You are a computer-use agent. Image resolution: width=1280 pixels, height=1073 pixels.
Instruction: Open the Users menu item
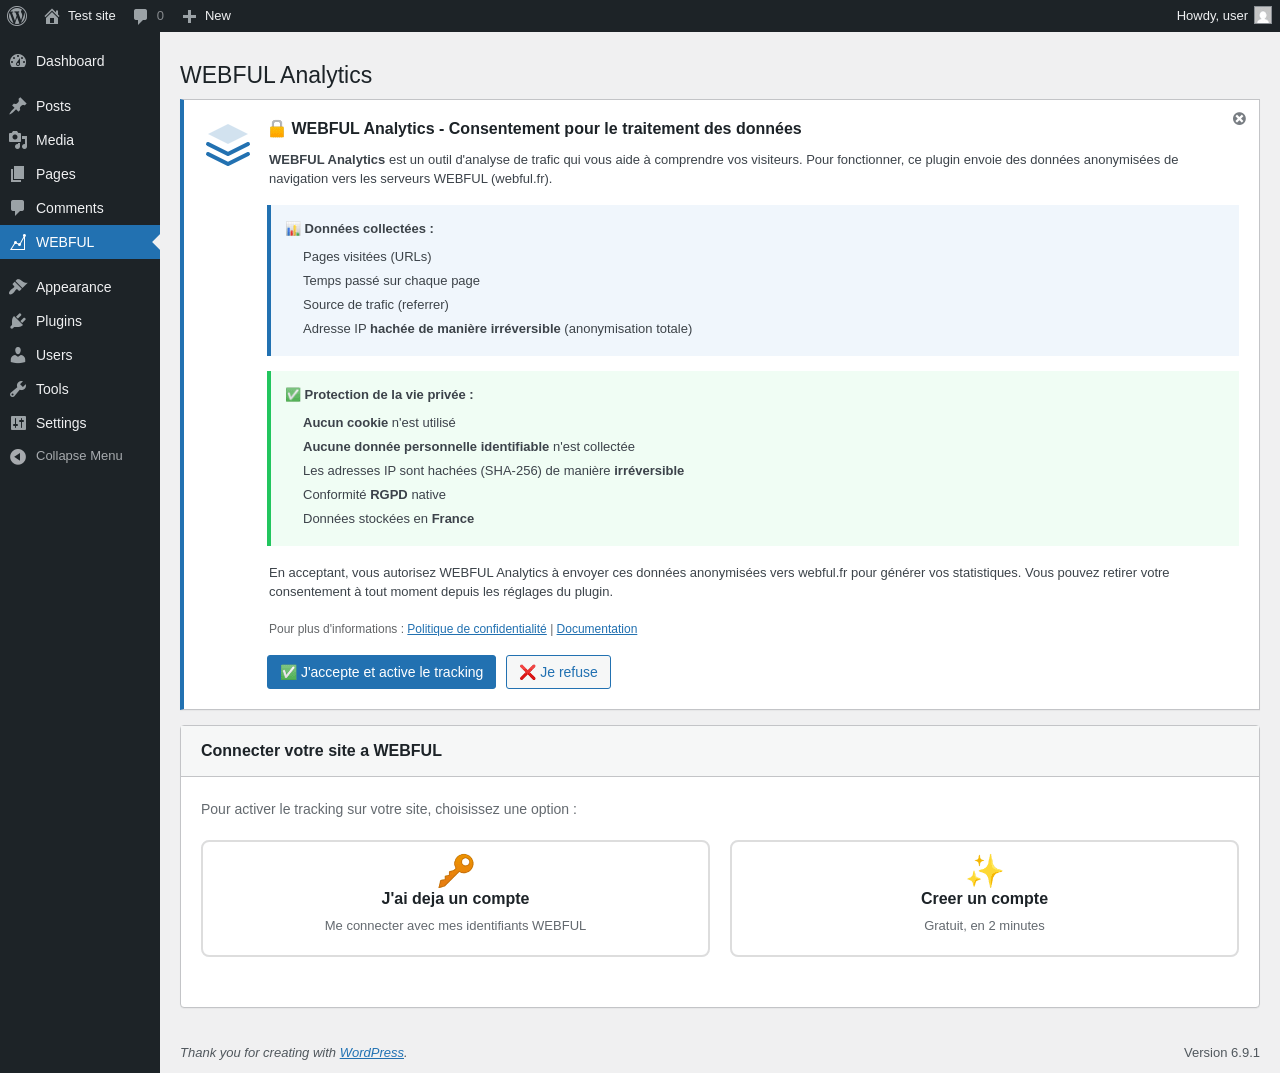point(80,355)
